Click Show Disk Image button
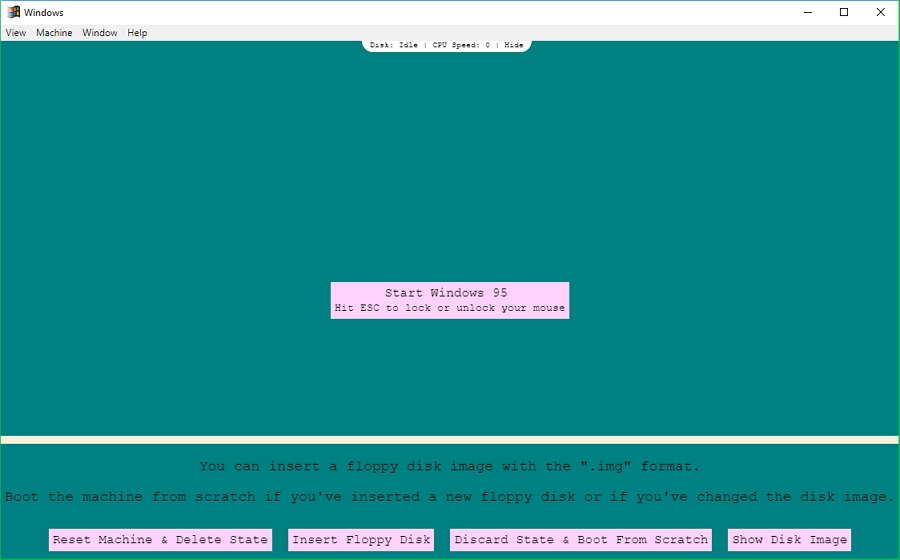This screenshot has height=560, width=900. [x=789, y=540]
